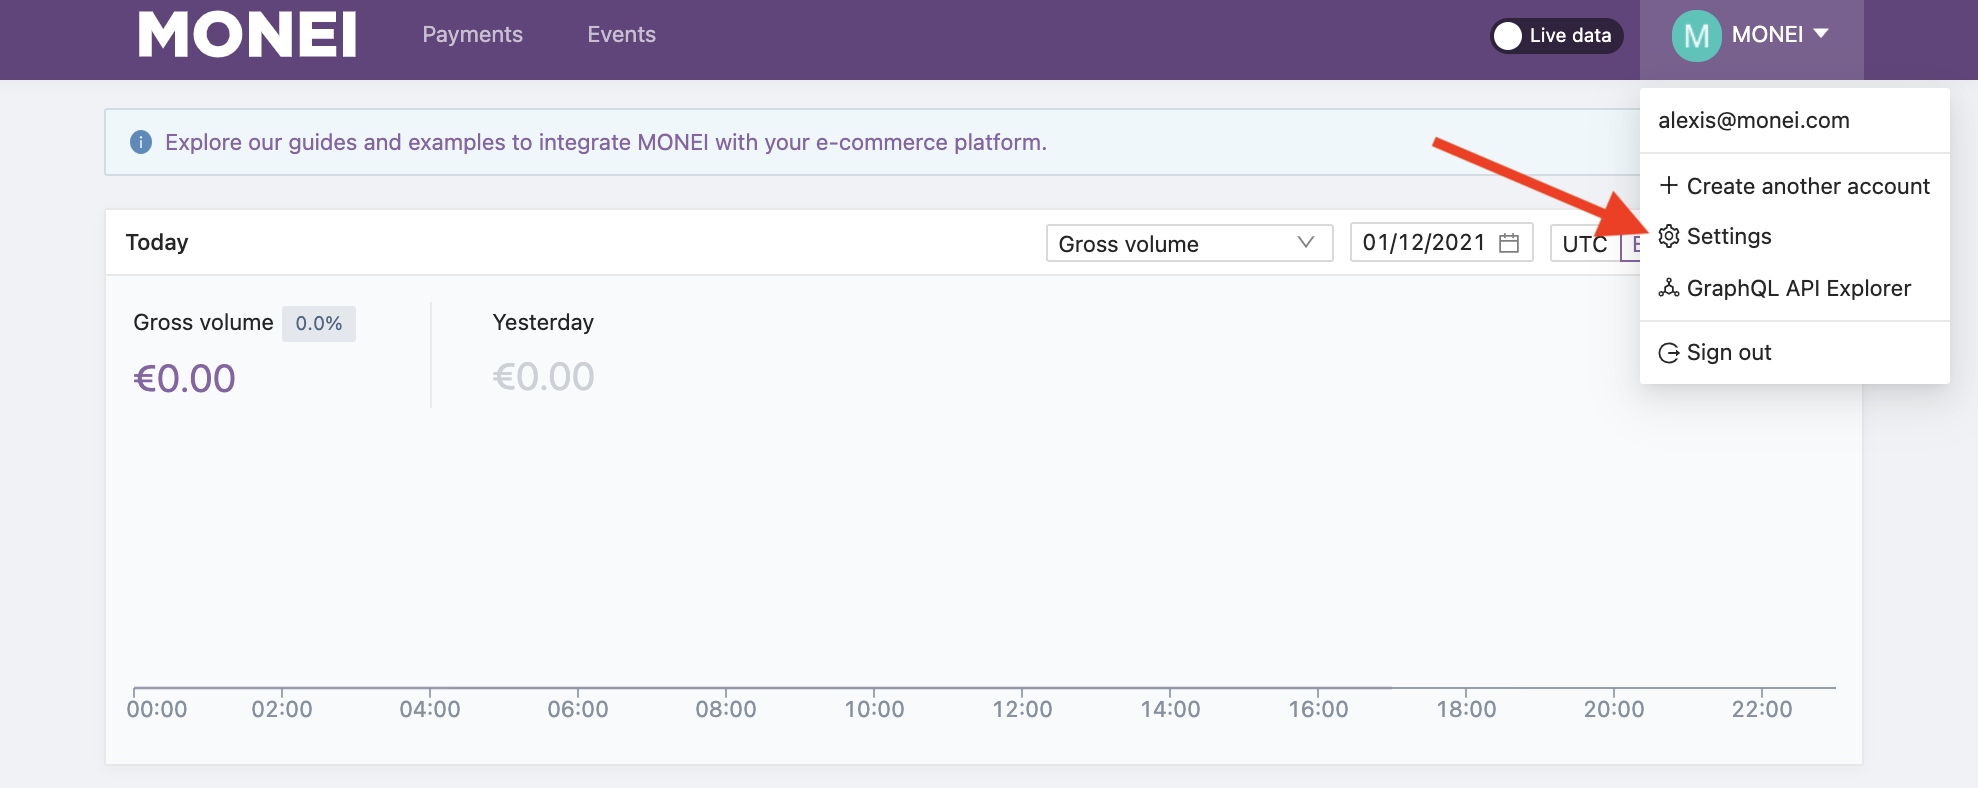Click the Gross volume metric label
This screenshot has height=788, width=1978.
[x=203, y=322]
